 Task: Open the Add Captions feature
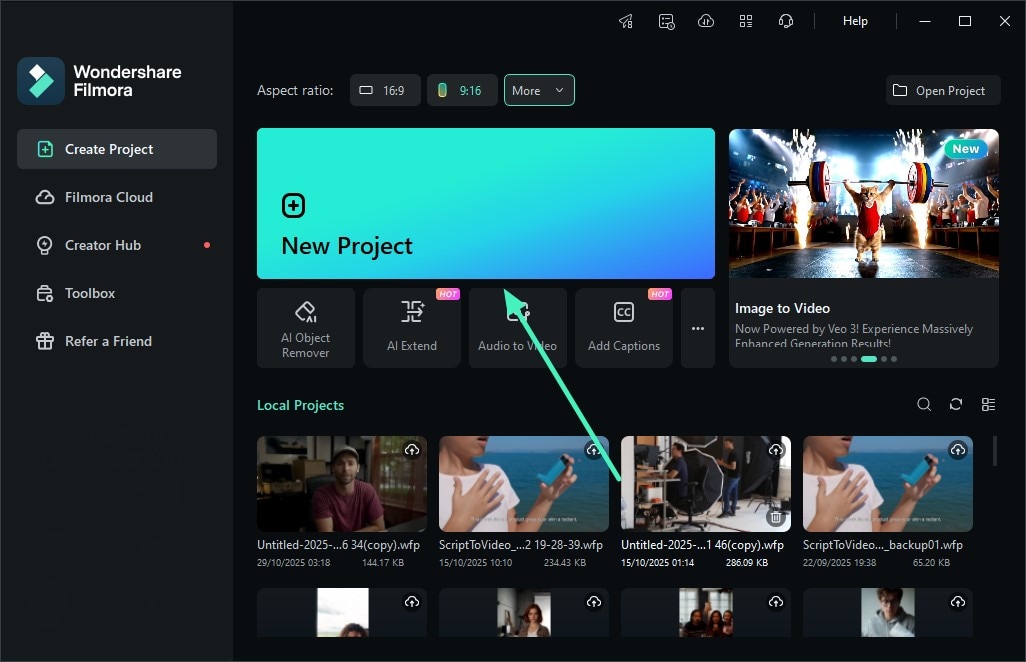coord(623,327)
